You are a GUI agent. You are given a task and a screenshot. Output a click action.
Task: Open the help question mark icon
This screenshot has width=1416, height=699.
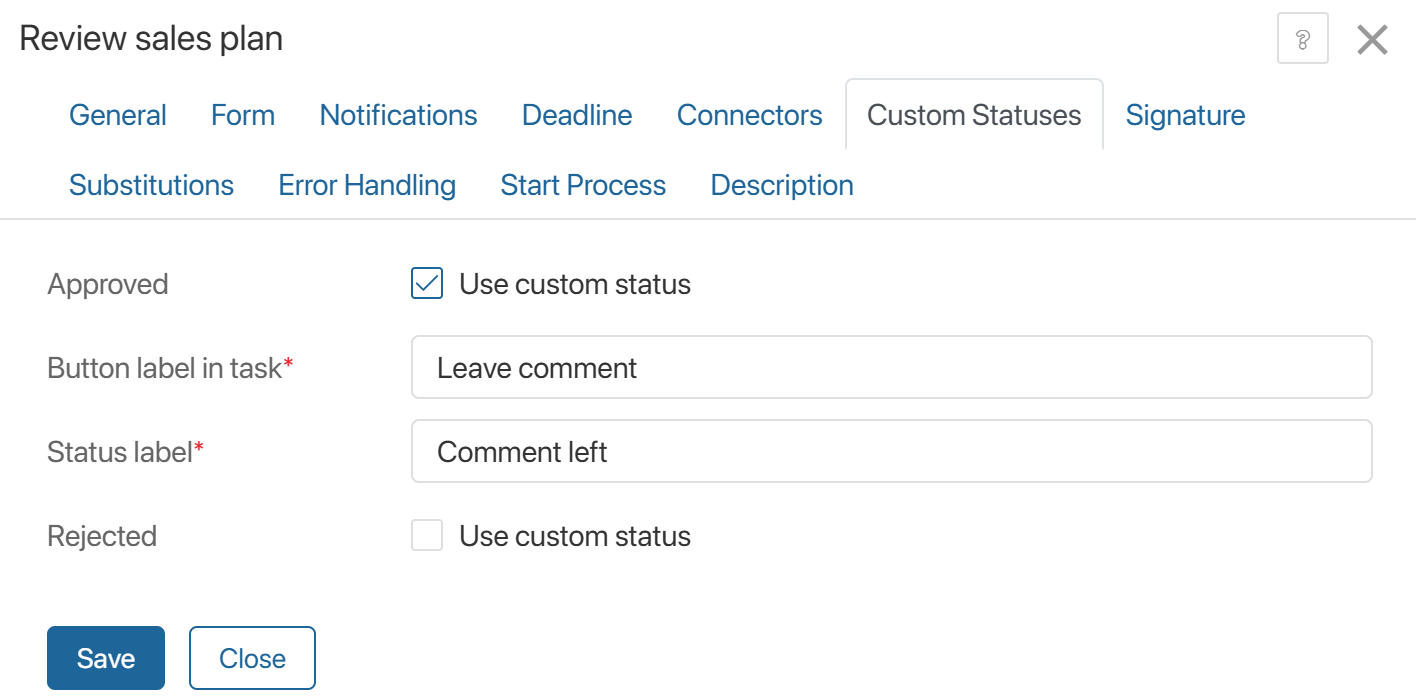1302,40
